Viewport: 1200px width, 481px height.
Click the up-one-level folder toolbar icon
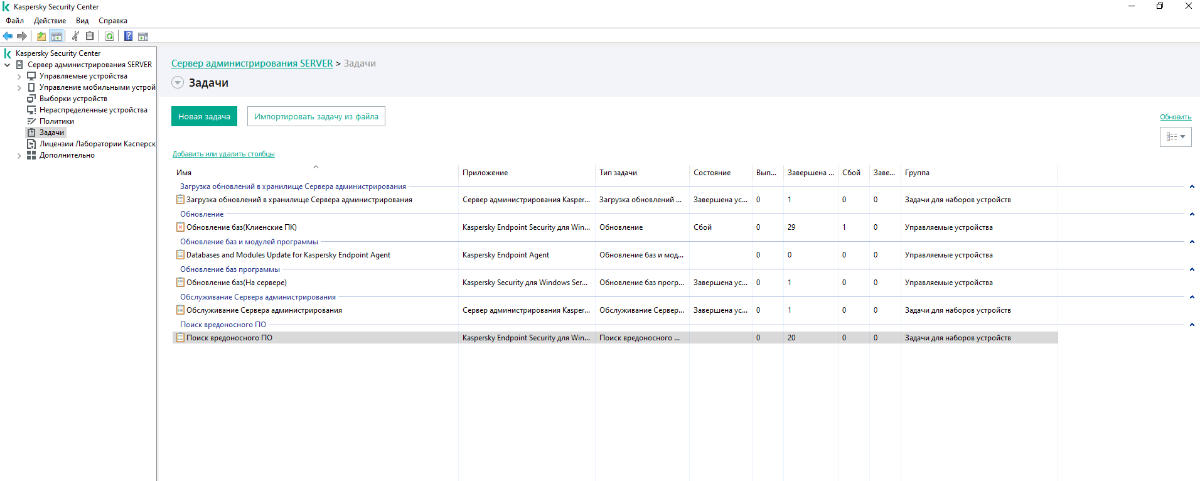click(41, 36)
